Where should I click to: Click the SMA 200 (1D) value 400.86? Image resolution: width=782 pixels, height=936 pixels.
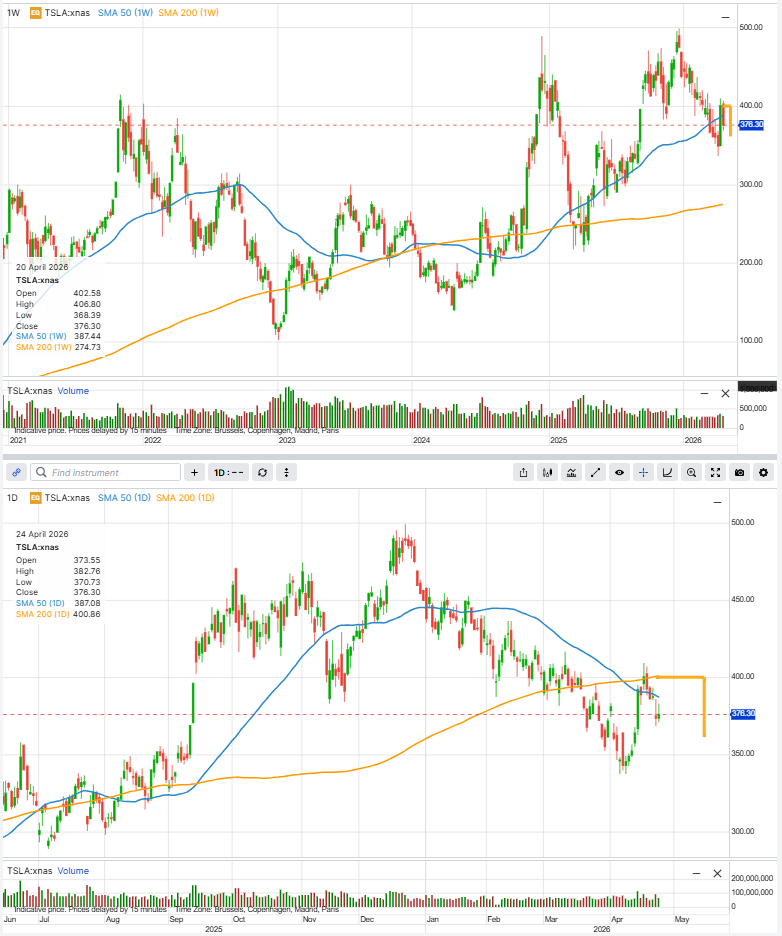point(87,614)
